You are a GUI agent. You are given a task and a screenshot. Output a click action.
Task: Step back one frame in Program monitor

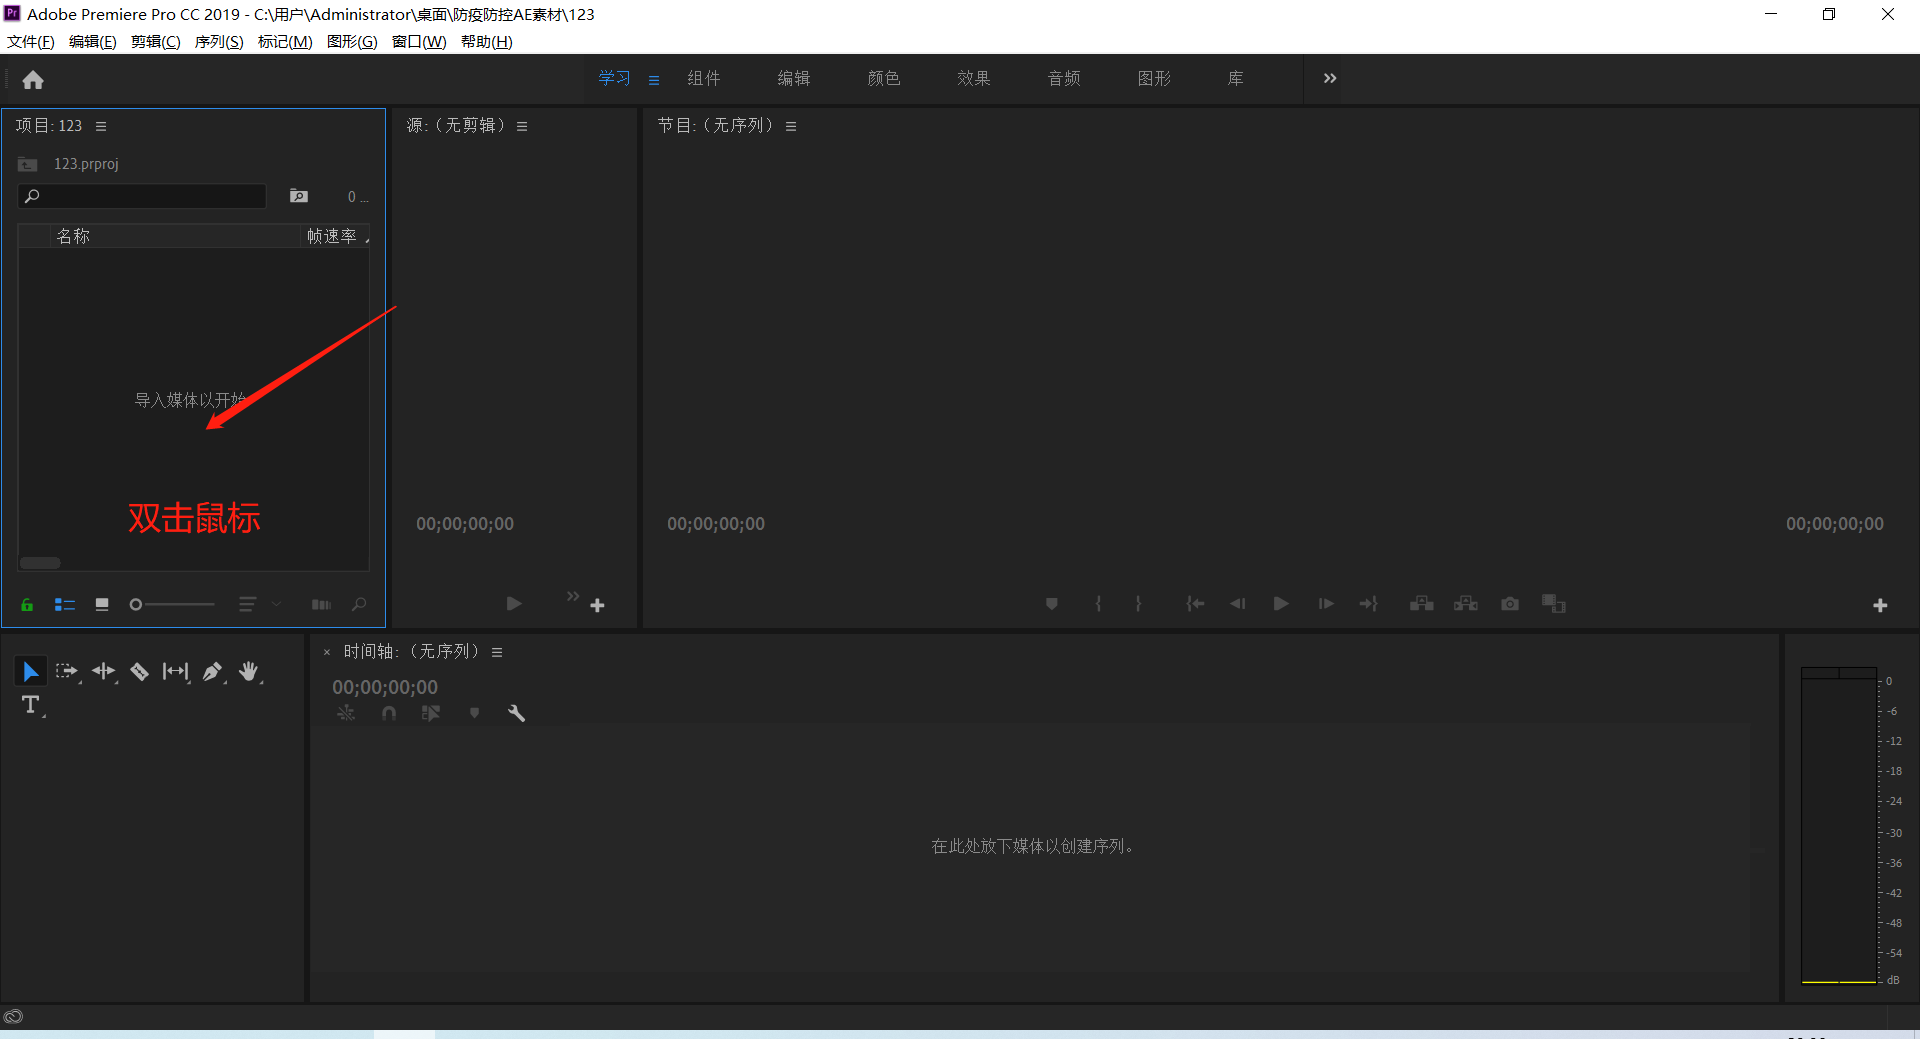tap(1238, 604)
